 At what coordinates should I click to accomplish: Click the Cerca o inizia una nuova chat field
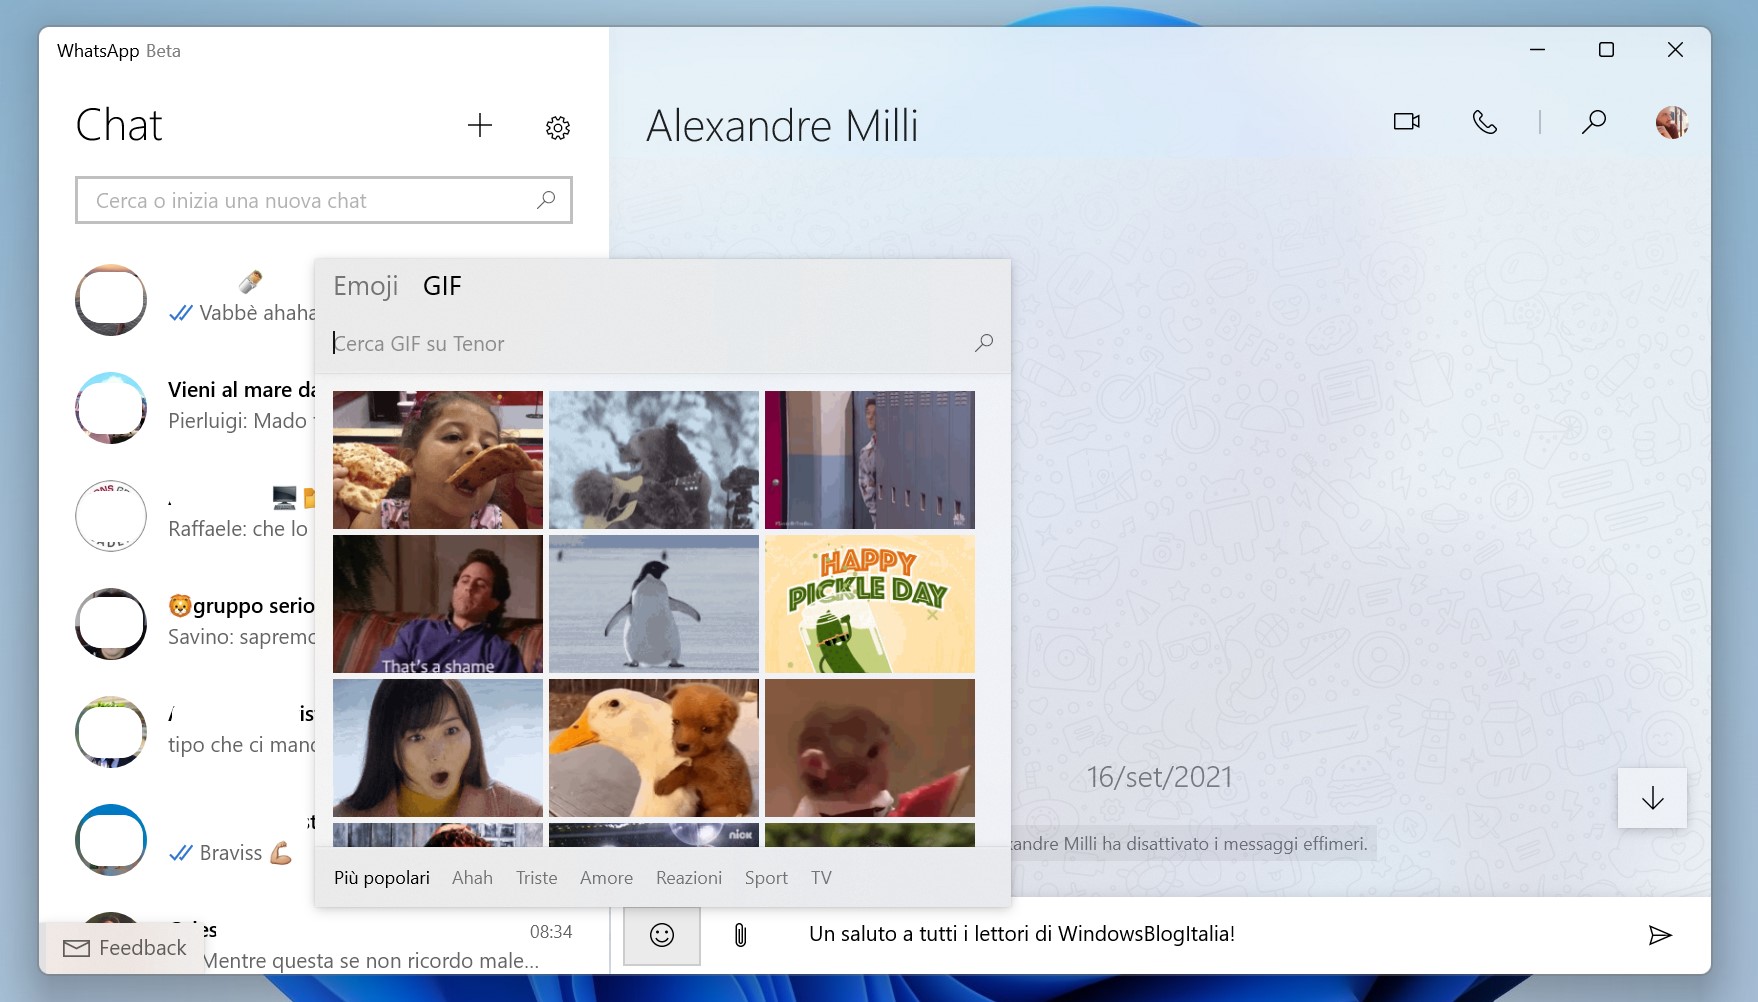[324, 200]
